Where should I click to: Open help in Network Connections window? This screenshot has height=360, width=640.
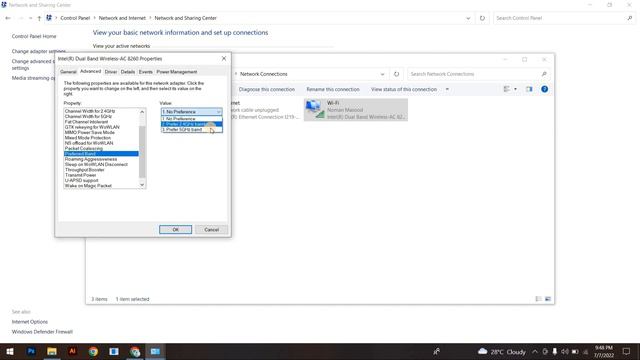point(544,89)
